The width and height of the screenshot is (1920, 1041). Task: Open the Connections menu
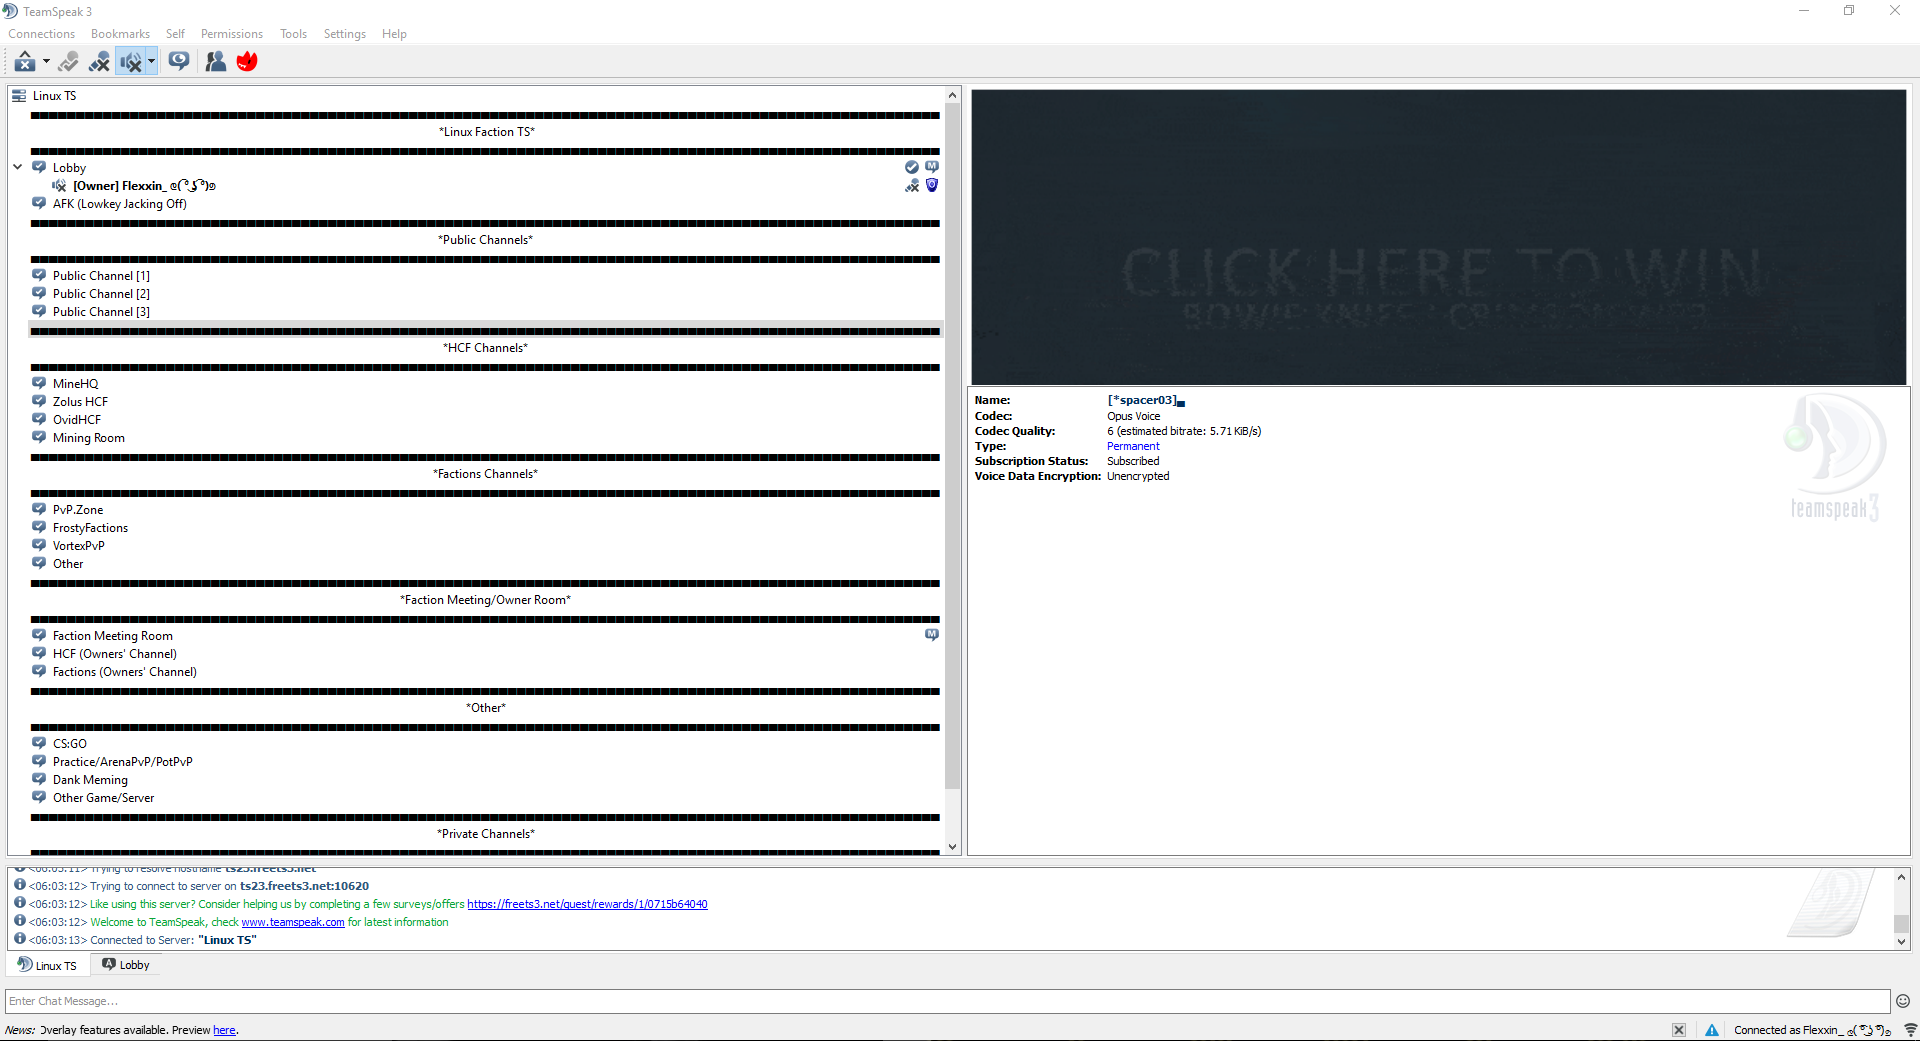[x=42, y=34]
